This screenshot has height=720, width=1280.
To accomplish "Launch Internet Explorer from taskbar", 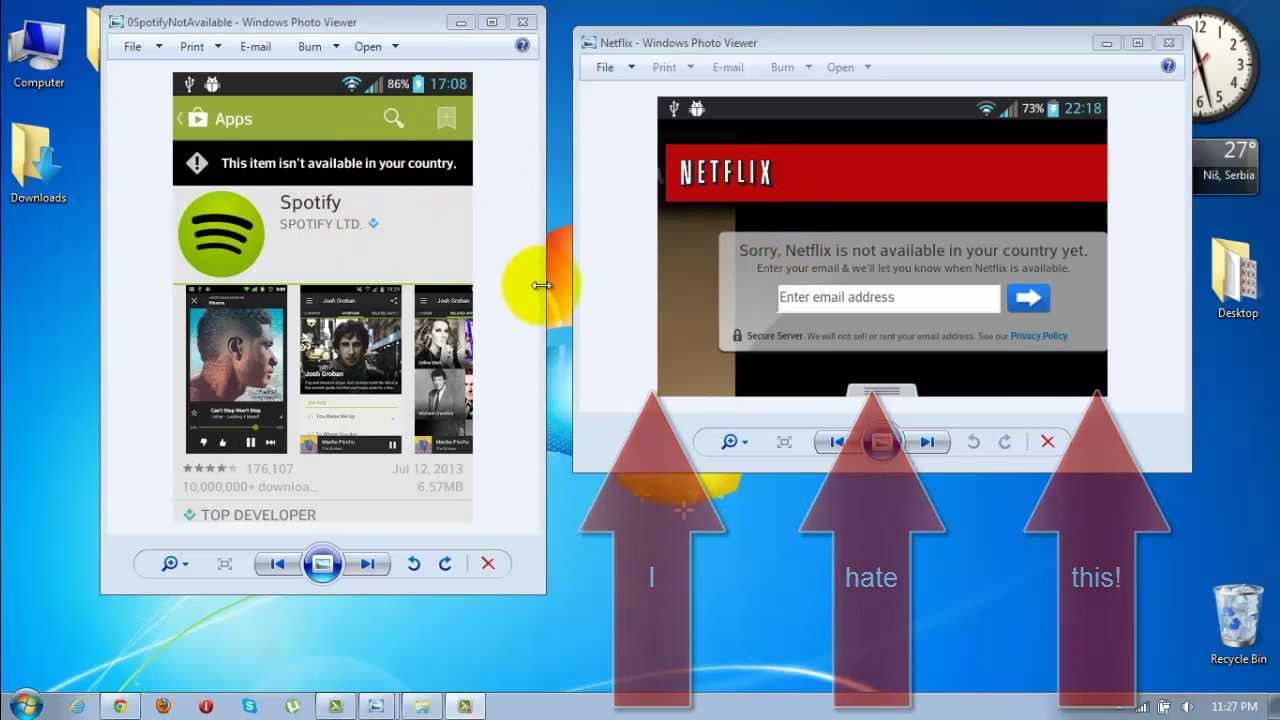I will coord(77,706).
